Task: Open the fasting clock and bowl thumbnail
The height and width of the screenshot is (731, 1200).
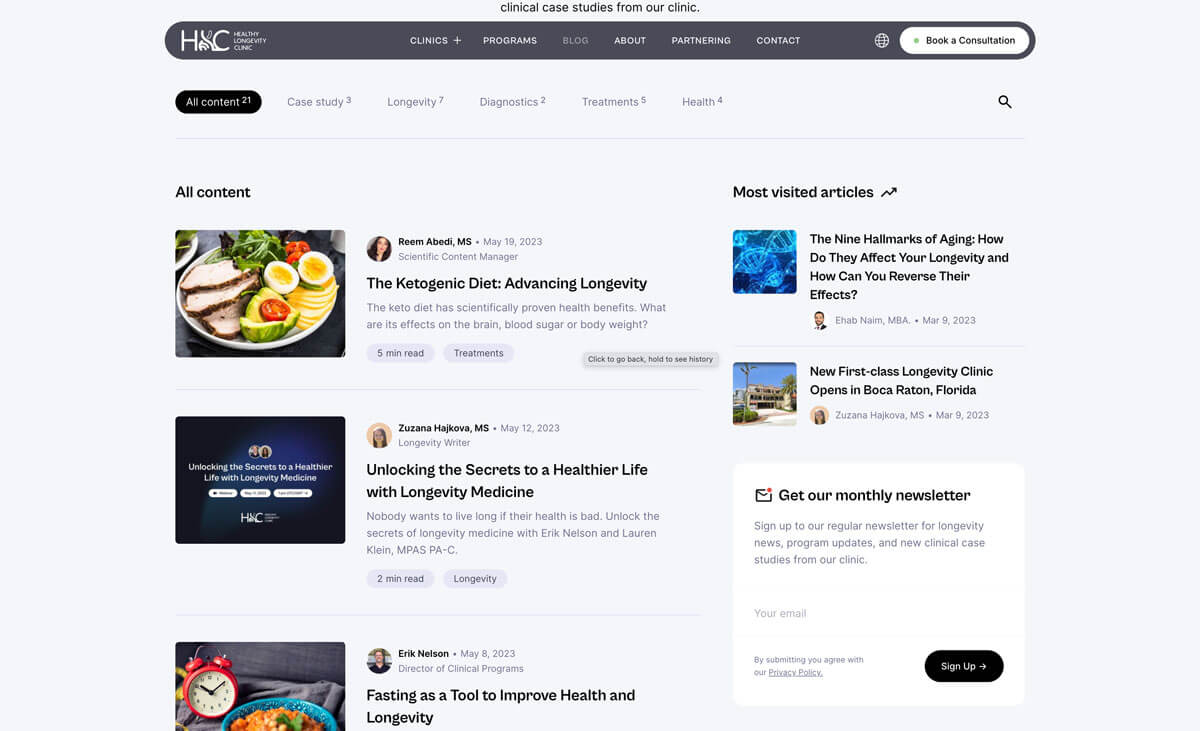Action: (x=260, y=686)
